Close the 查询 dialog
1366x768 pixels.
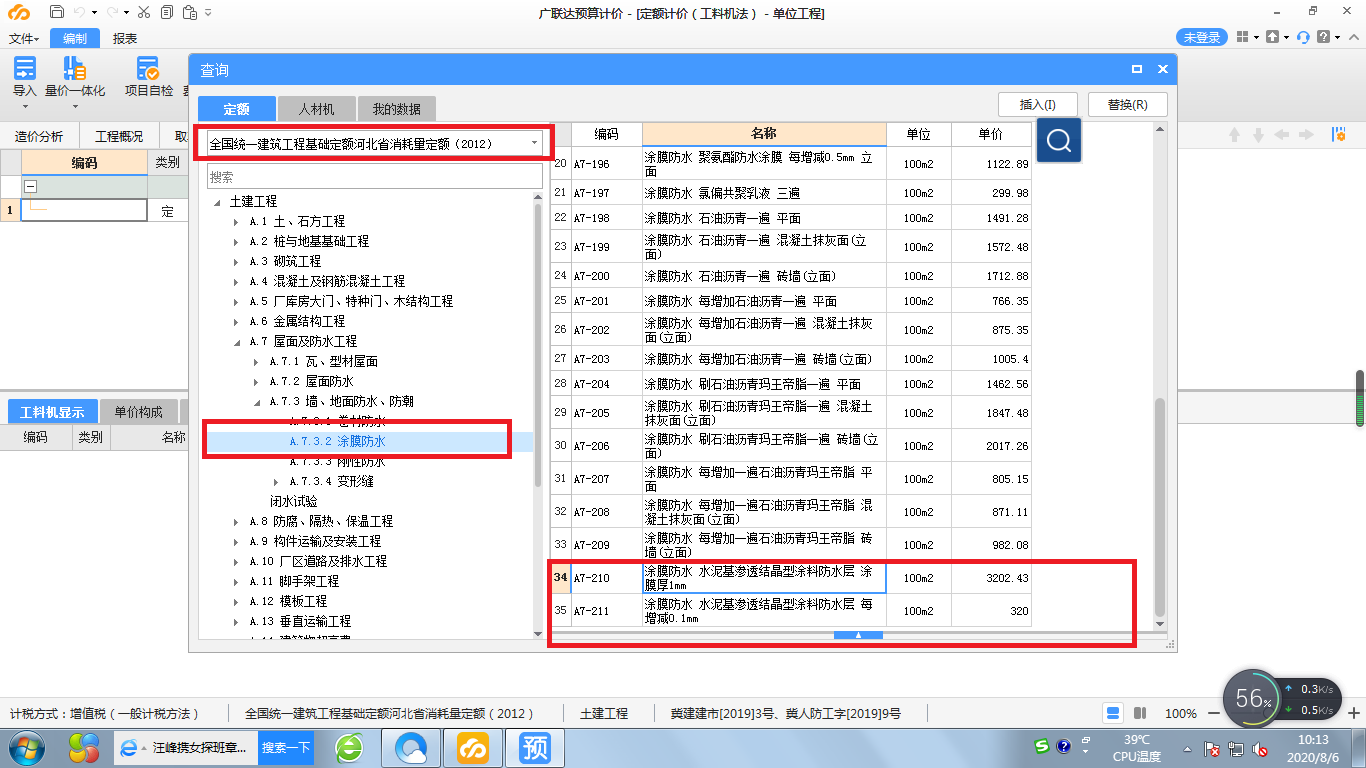coord(1162,70)
